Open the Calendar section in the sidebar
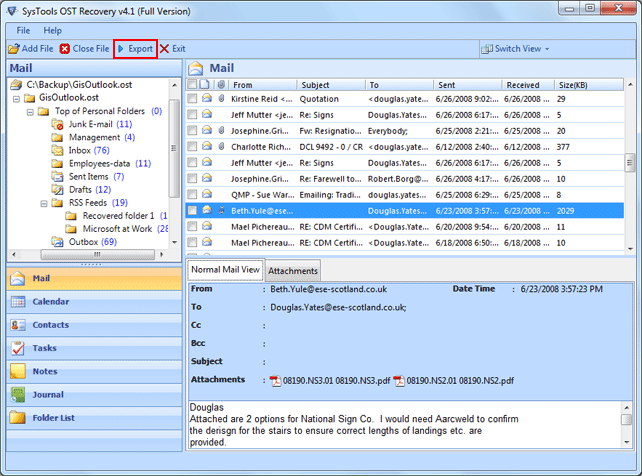This screenshot has width=642, height=476. [x=50, y=302]
